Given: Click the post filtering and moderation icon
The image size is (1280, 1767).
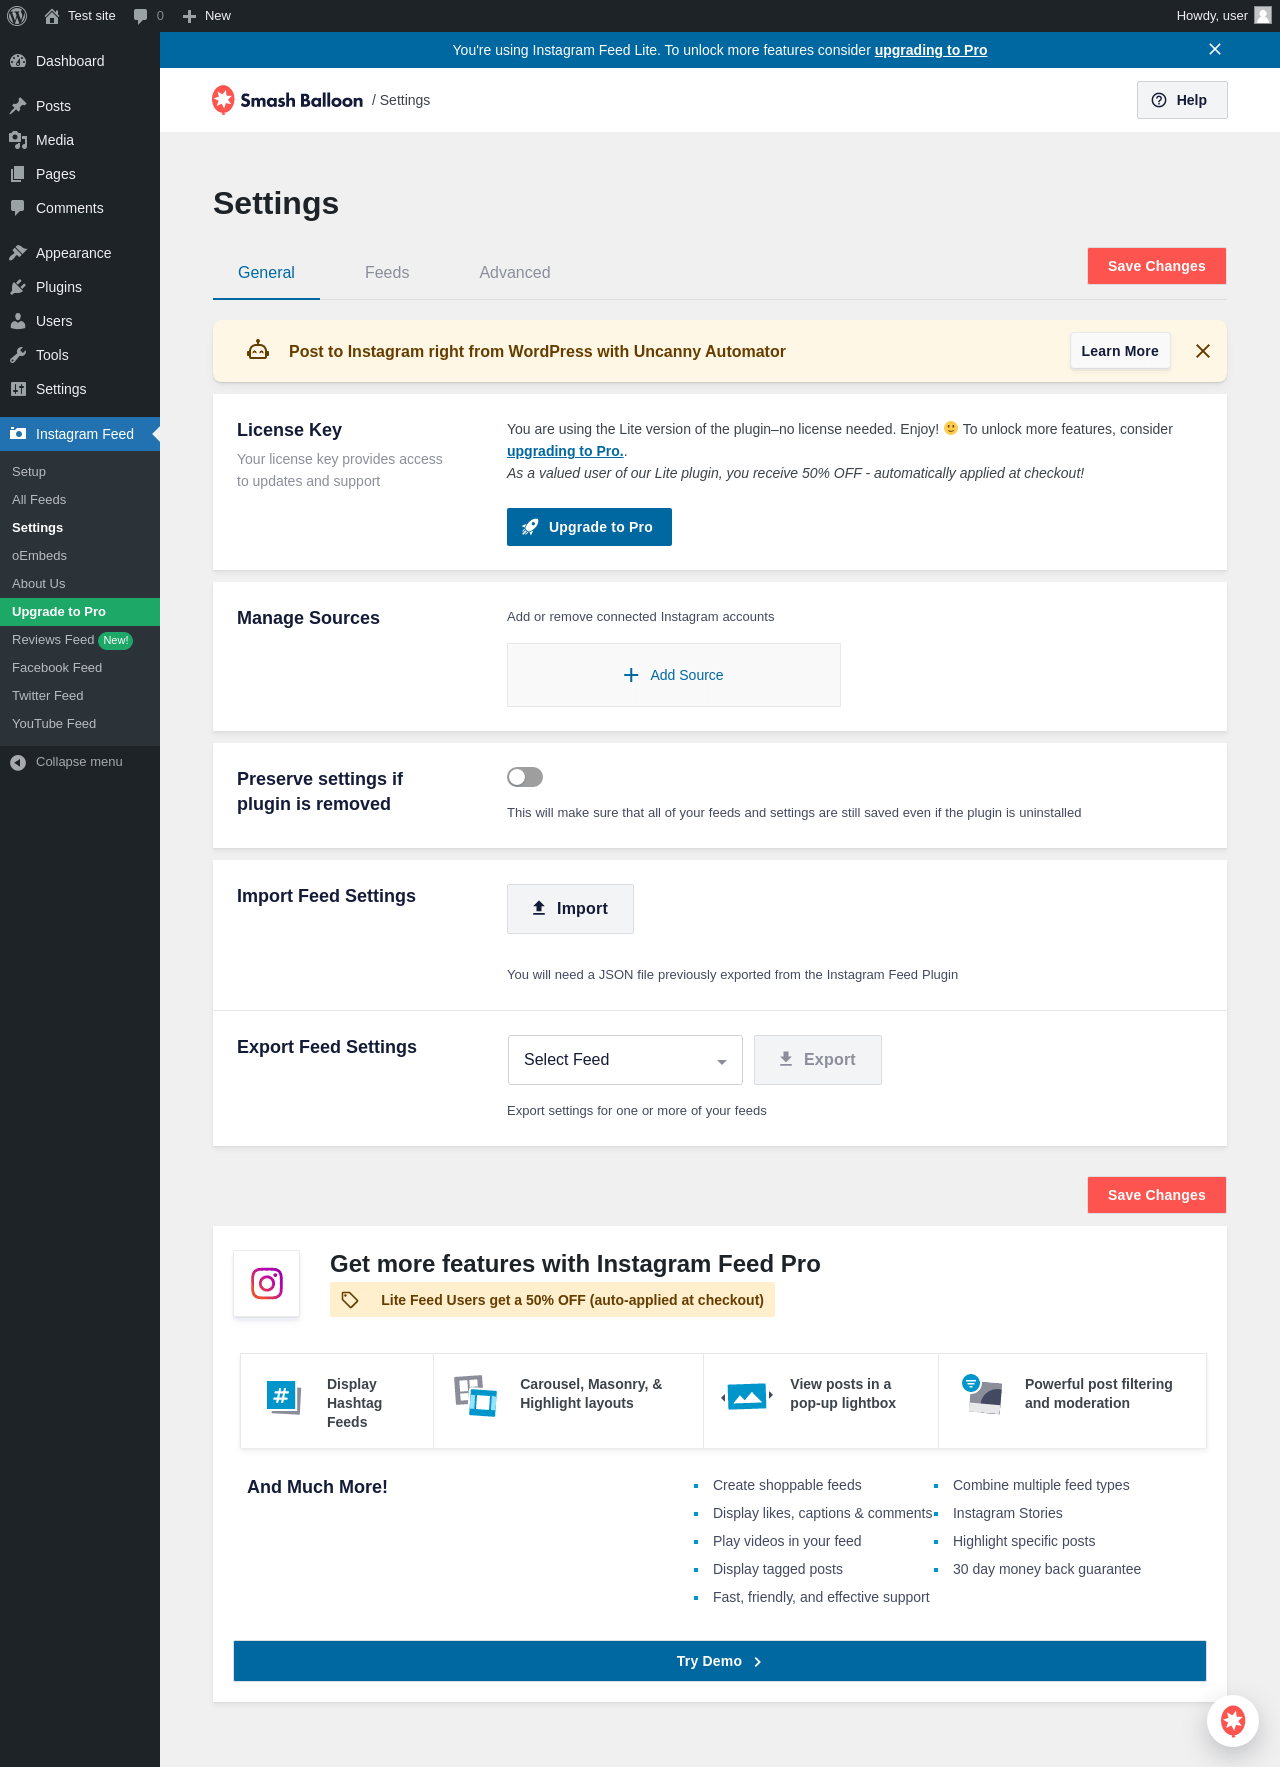Looking at the screenshot, I should coord(981,1394).
